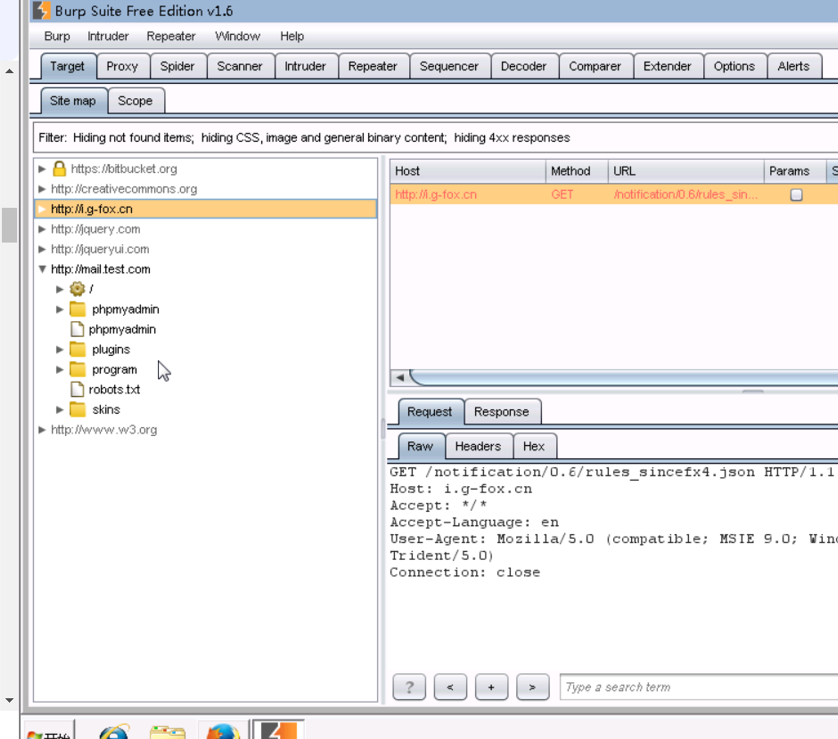Switch to the Response tab

click(501, 412)
